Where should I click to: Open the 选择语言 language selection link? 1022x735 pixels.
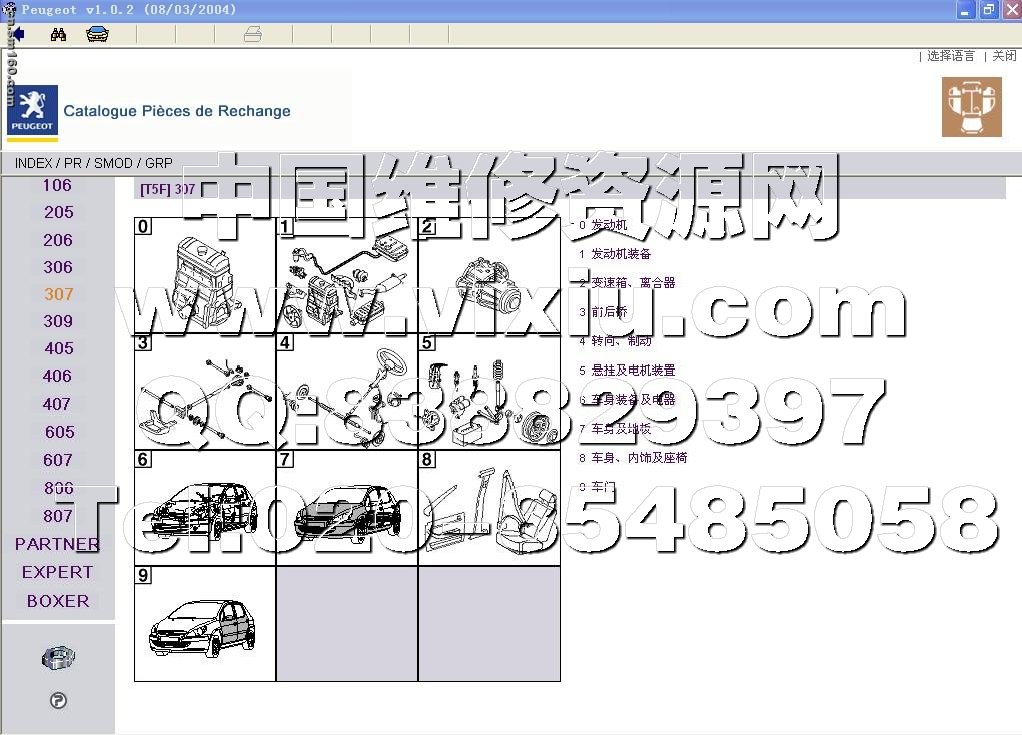pyautogui.click(x=950, y=56)
